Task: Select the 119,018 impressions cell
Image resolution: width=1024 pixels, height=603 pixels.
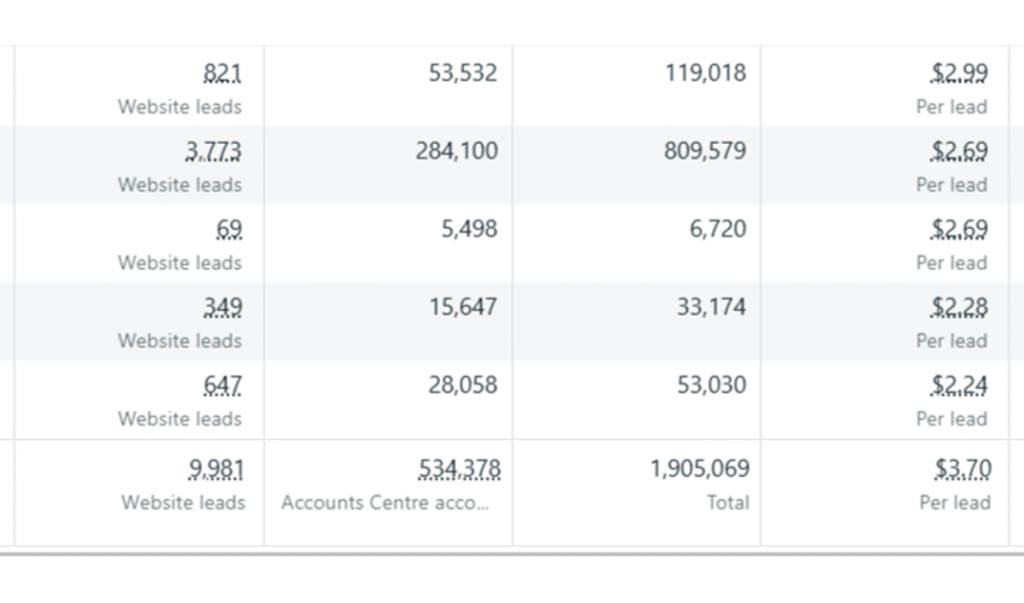Action: (705, 73)
